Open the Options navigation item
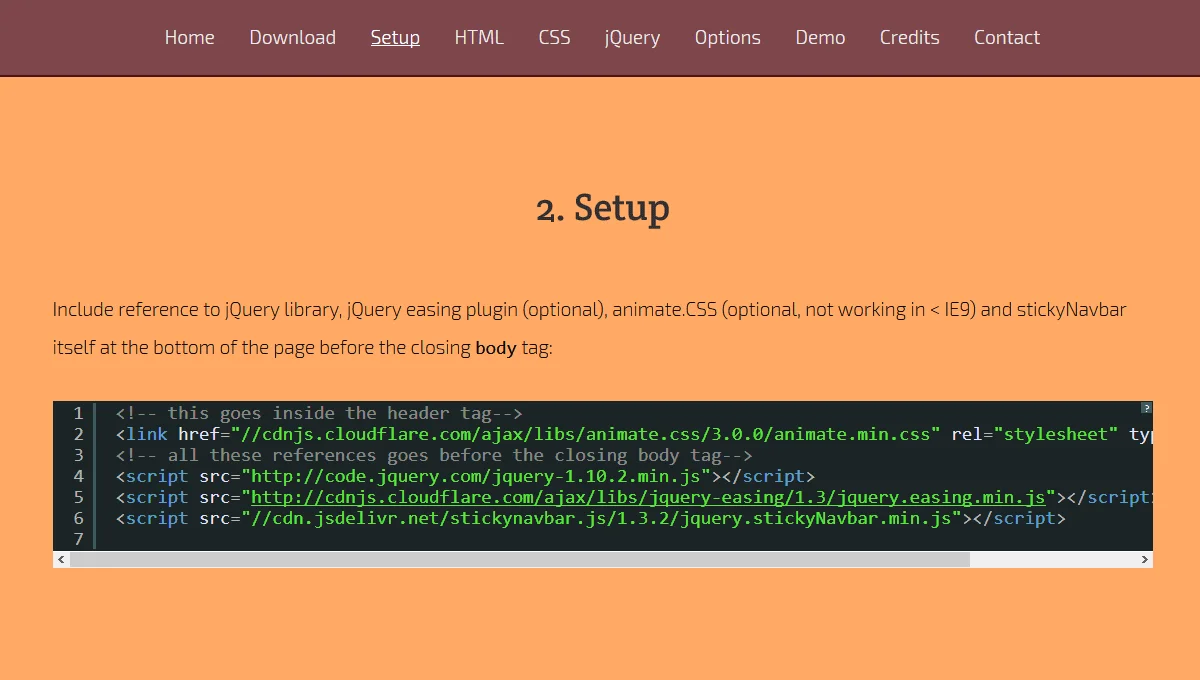Image resolution: width=1200 pixels, height=680 pixels. (x=727, y=37)
